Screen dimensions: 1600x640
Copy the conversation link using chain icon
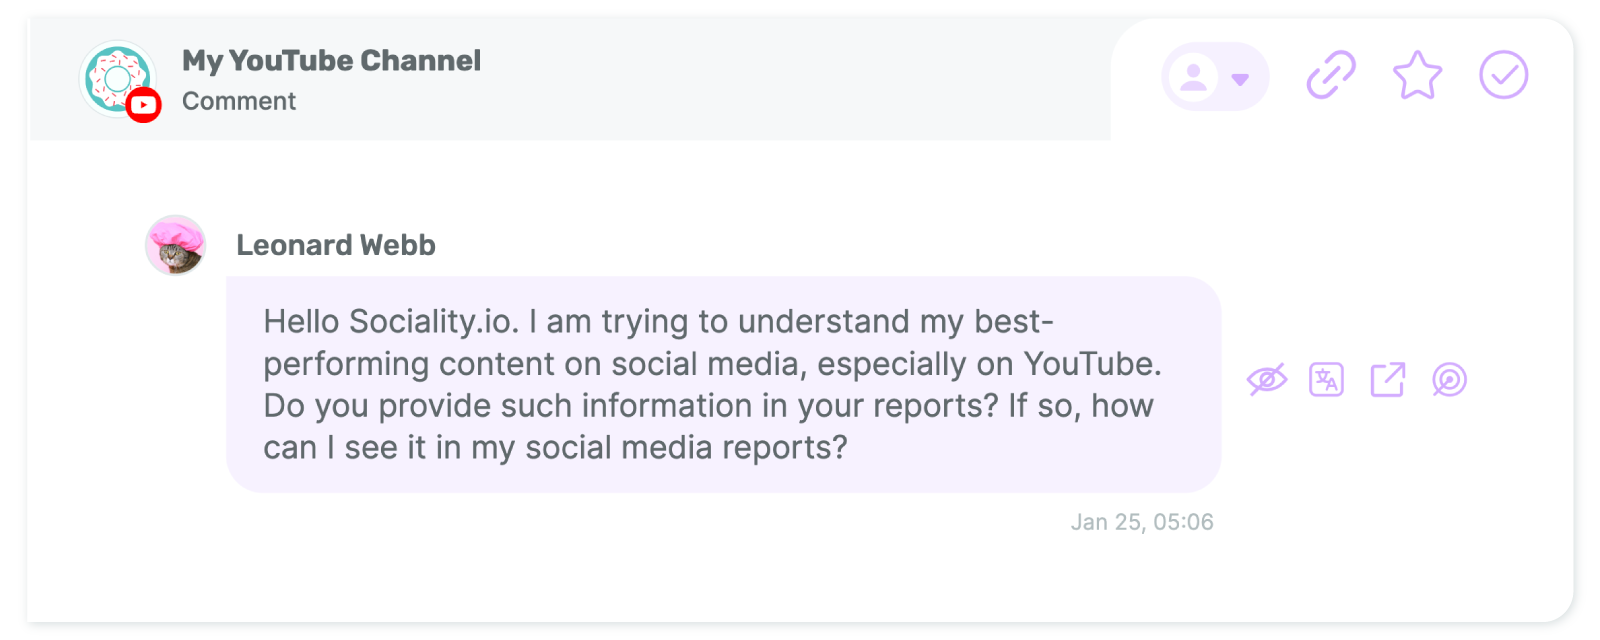(1331, 75)
